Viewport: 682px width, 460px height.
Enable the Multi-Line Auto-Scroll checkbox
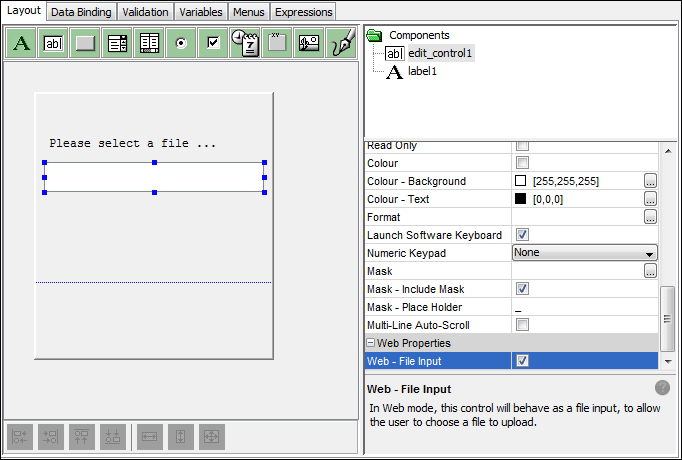click(x=522, y=325)
